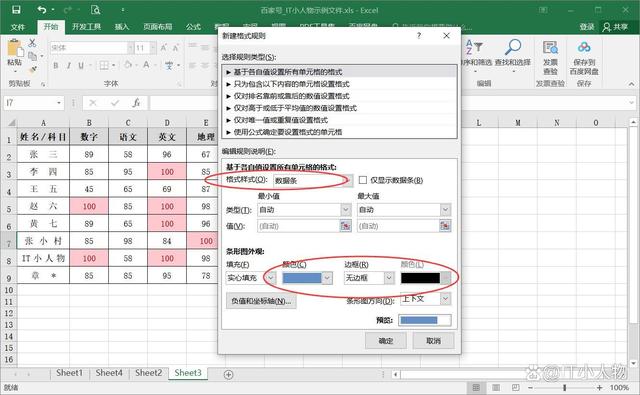Select the Format Painter brush icon
Image resolution: width=640 pixels, height=395 pixels.
tap(33, 70)
